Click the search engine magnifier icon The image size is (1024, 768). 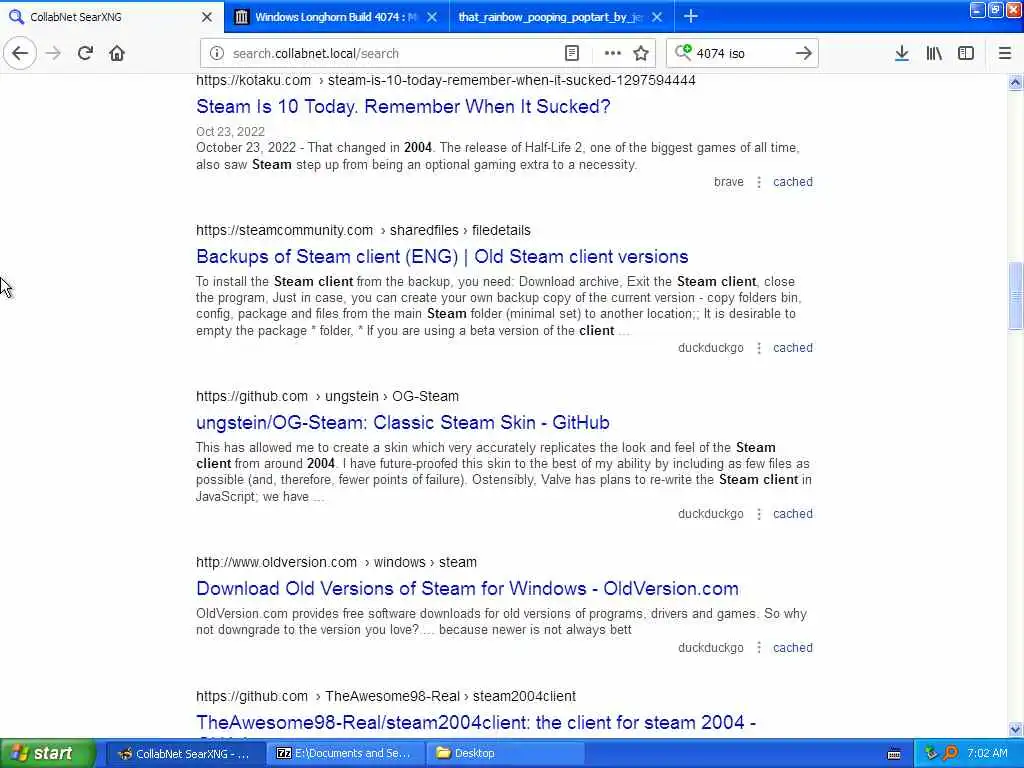pos(683,52)
